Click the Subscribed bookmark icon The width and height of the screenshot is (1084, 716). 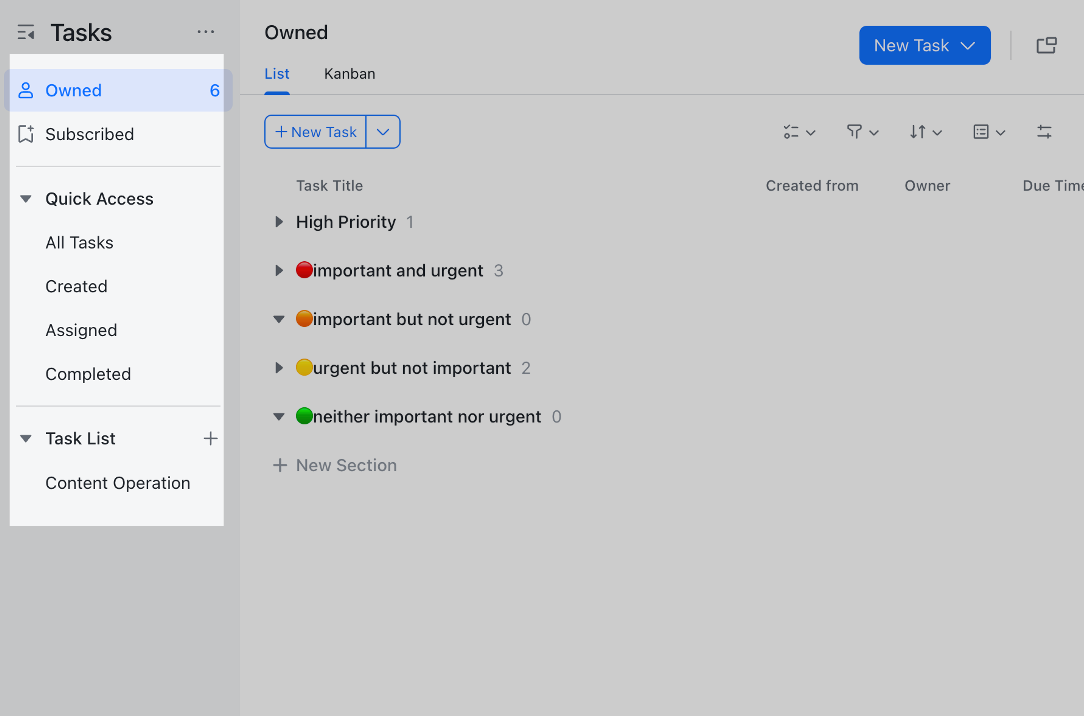coord(26,134)
